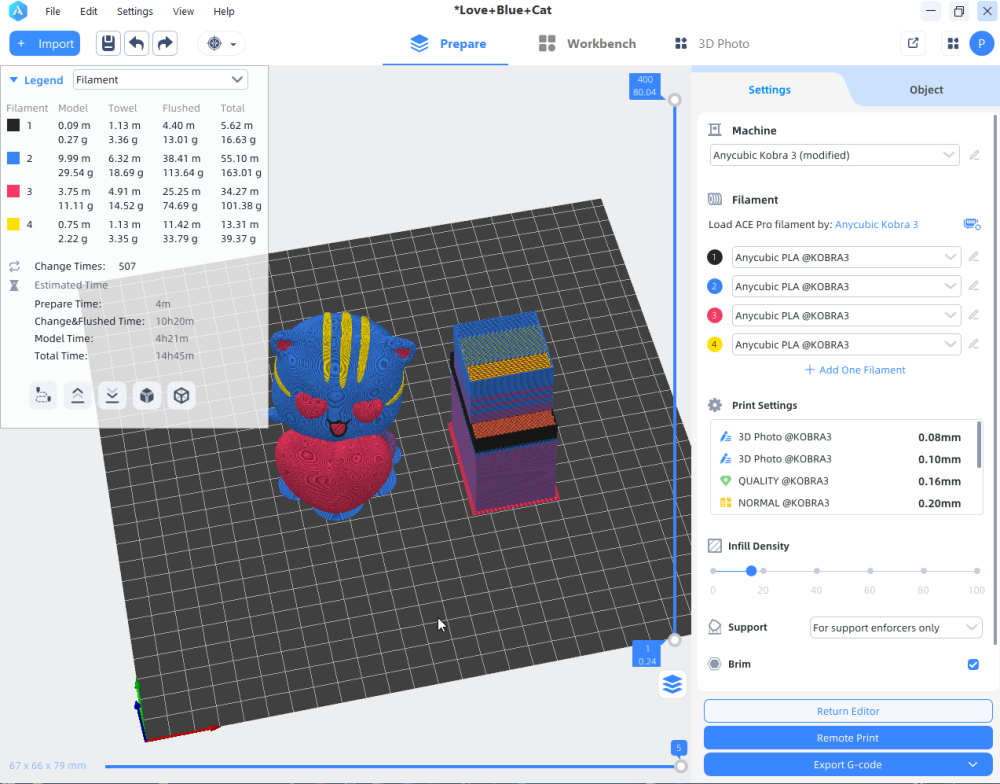Click the Print Settings gear icon

tap(715, 405)
